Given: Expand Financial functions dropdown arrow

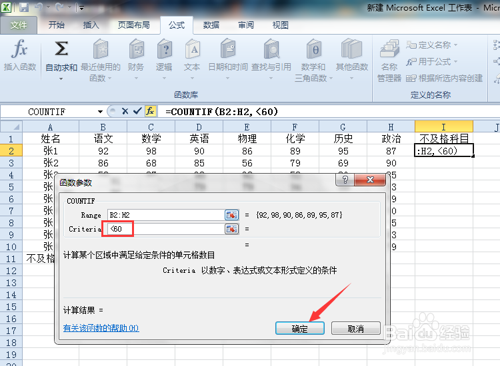Looking at the screenshot, I should tap(136, 78).
